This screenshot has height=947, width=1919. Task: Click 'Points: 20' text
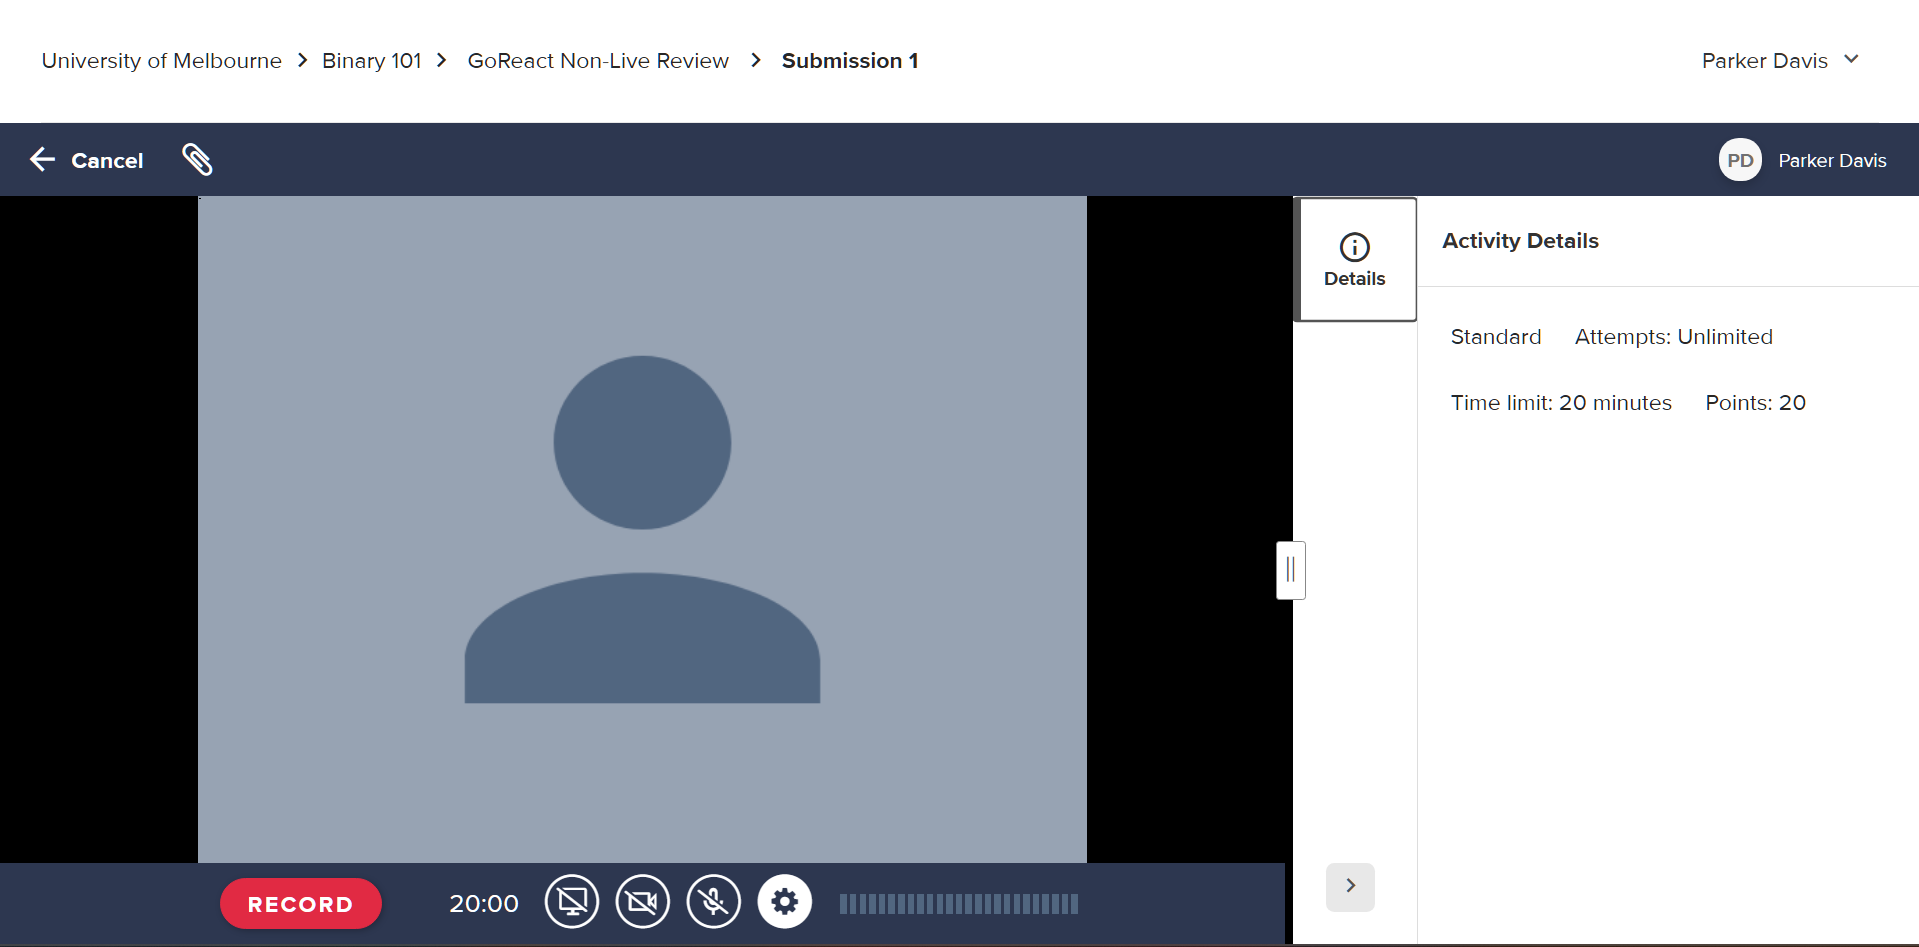pos(1755,403)
